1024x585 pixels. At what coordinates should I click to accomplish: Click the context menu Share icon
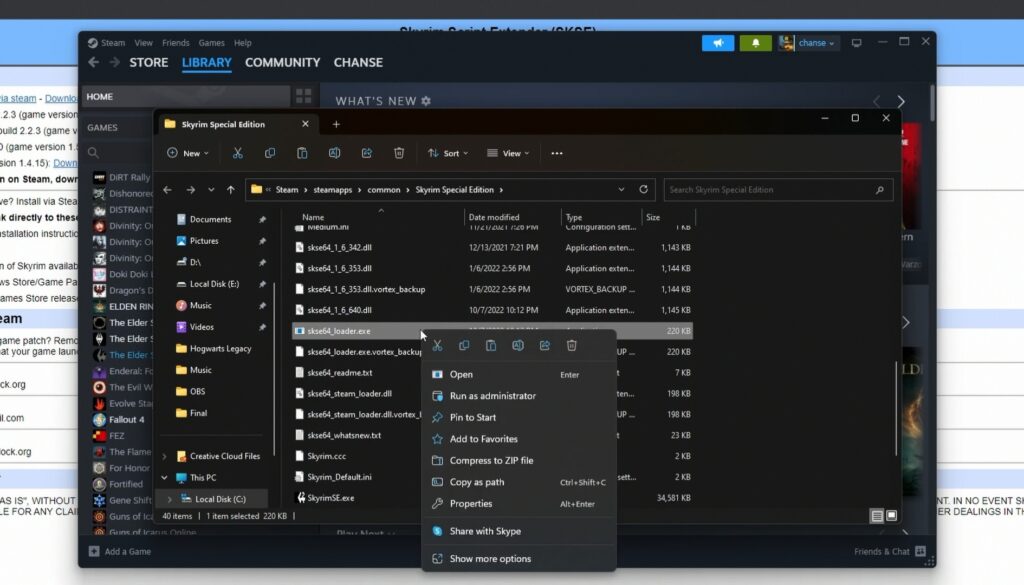[x=545, y=345]
